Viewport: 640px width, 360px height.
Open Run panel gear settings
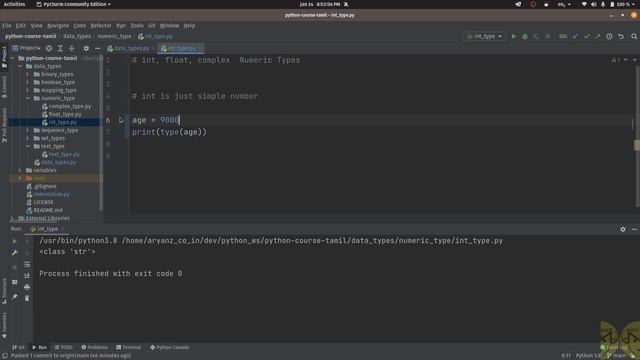tap(623, 229)
